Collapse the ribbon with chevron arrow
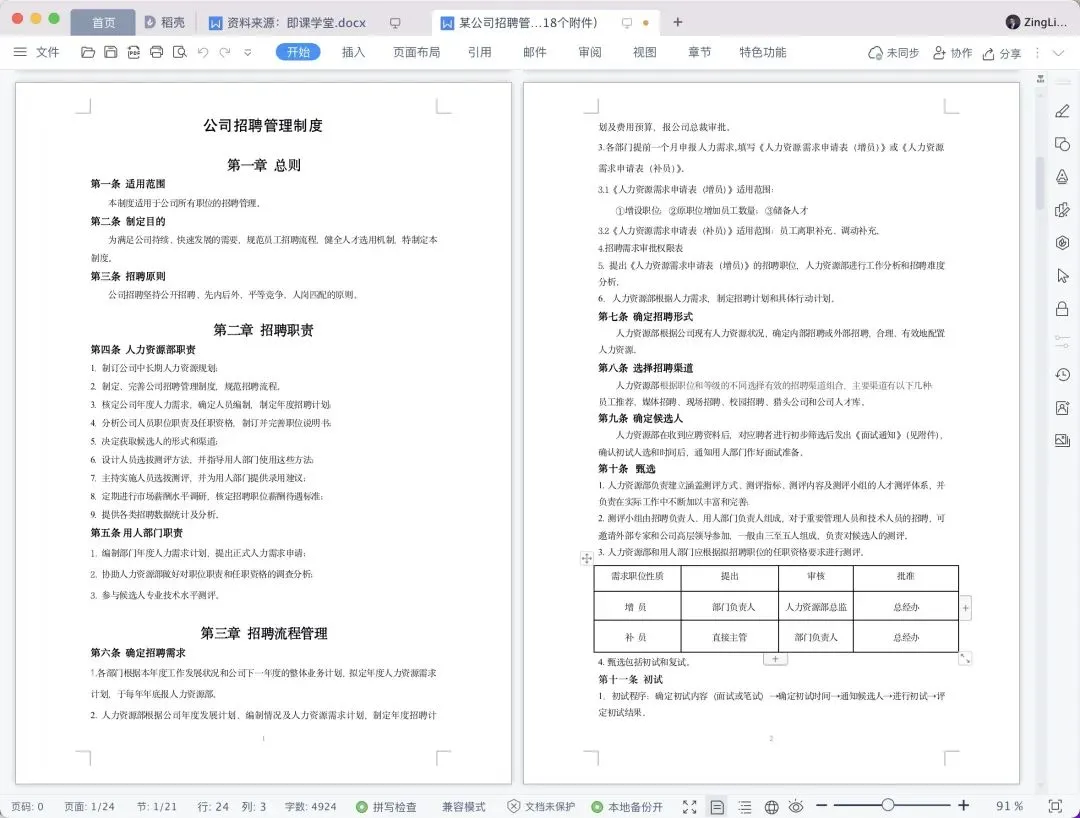 pos(1059,53)
